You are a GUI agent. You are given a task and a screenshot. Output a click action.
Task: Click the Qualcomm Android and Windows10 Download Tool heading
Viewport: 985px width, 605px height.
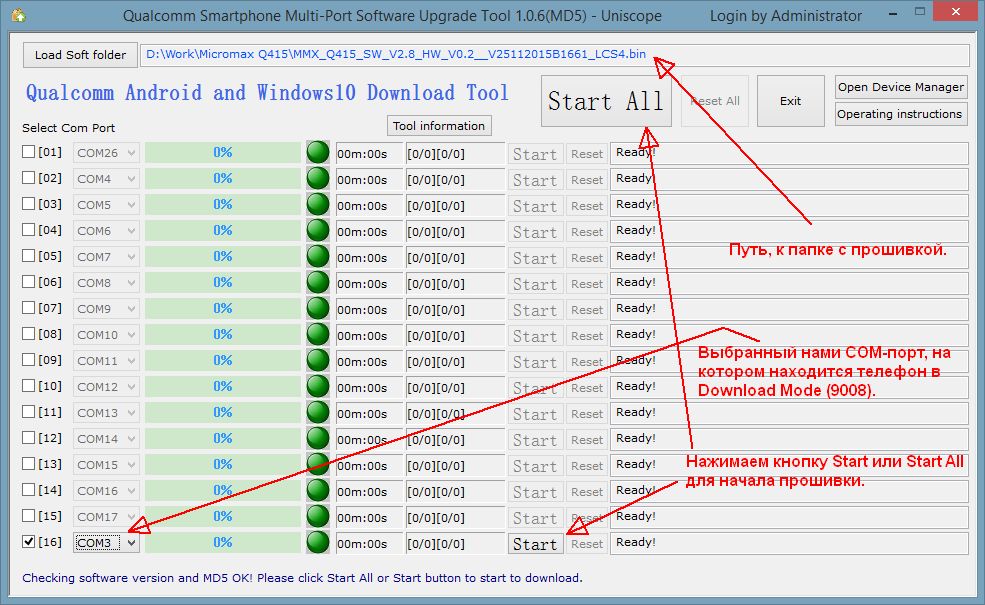[x=267, y=94]
